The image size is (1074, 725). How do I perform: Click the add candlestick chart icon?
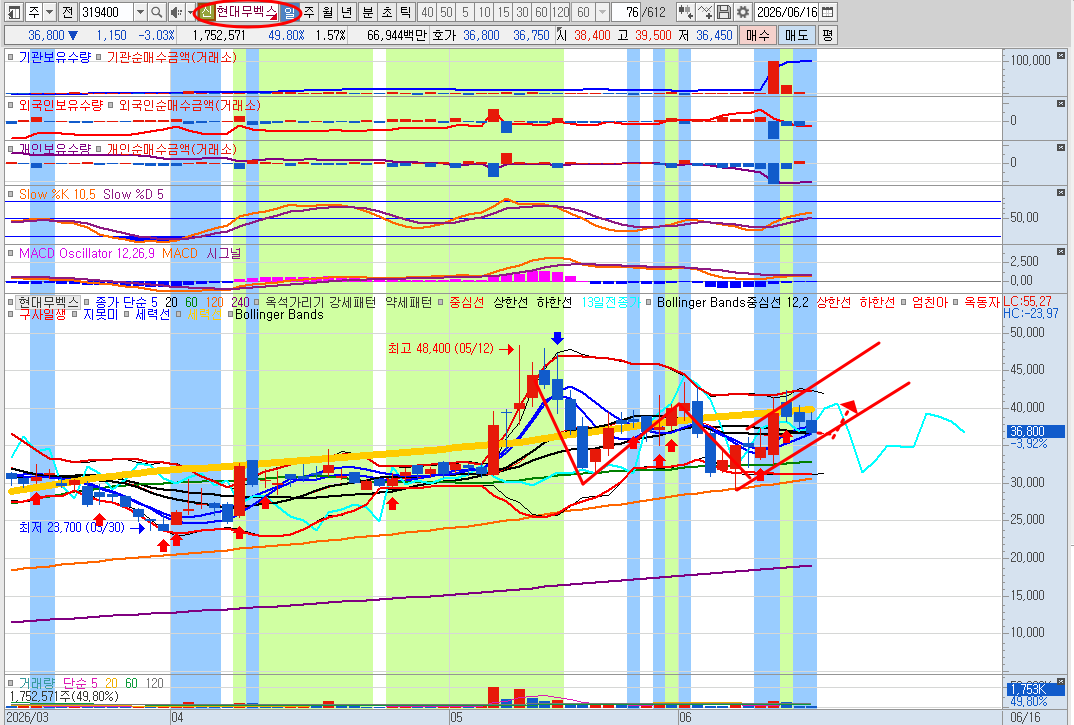point(685,12)
